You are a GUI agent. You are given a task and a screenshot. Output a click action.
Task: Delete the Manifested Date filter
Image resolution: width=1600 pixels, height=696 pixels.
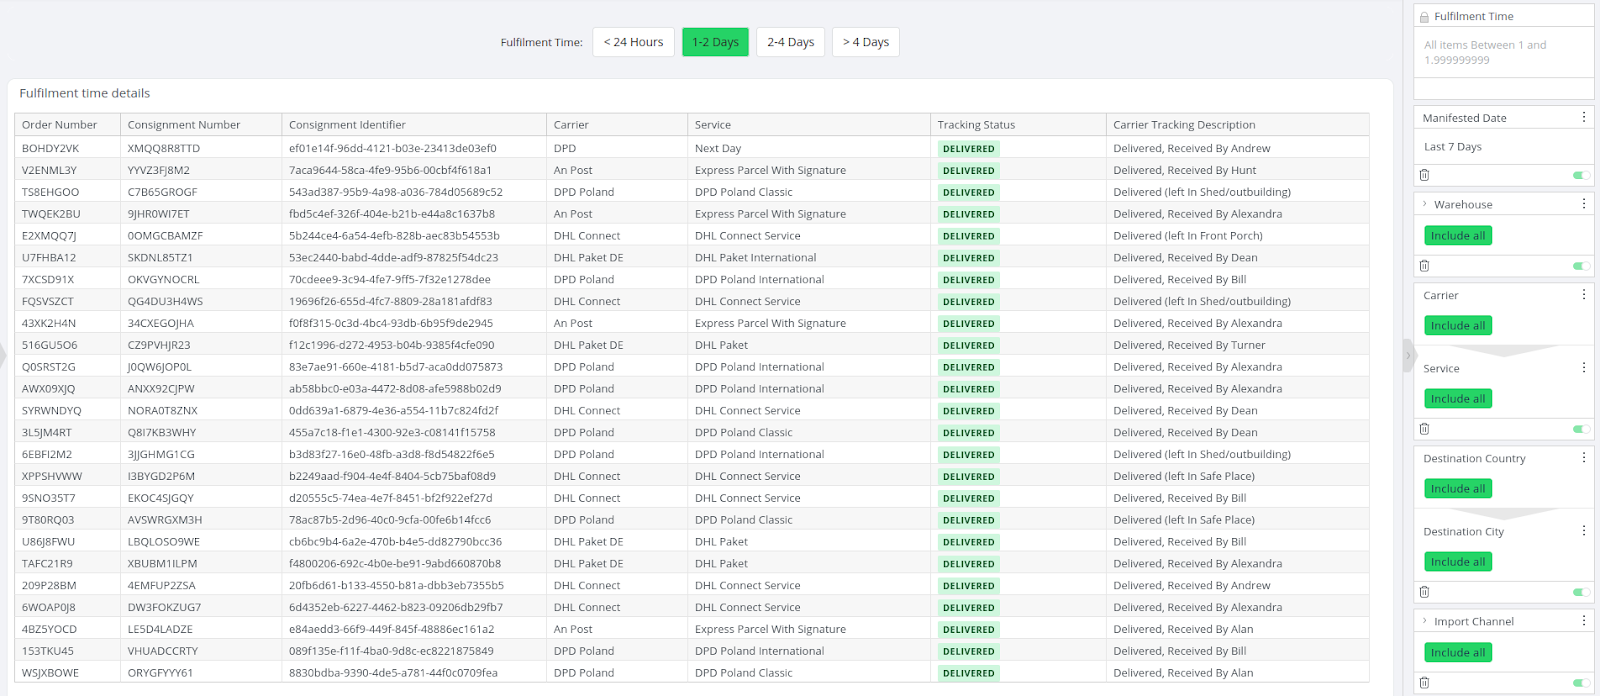[1424, 175]
